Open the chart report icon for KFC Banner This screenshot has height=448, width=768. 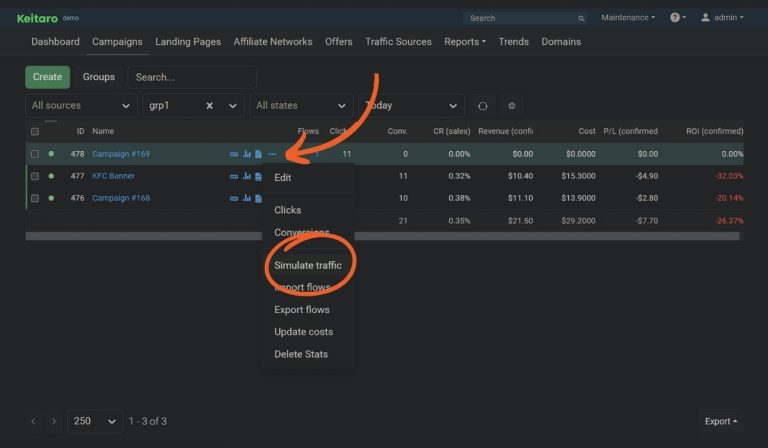[x=246, y=176]
